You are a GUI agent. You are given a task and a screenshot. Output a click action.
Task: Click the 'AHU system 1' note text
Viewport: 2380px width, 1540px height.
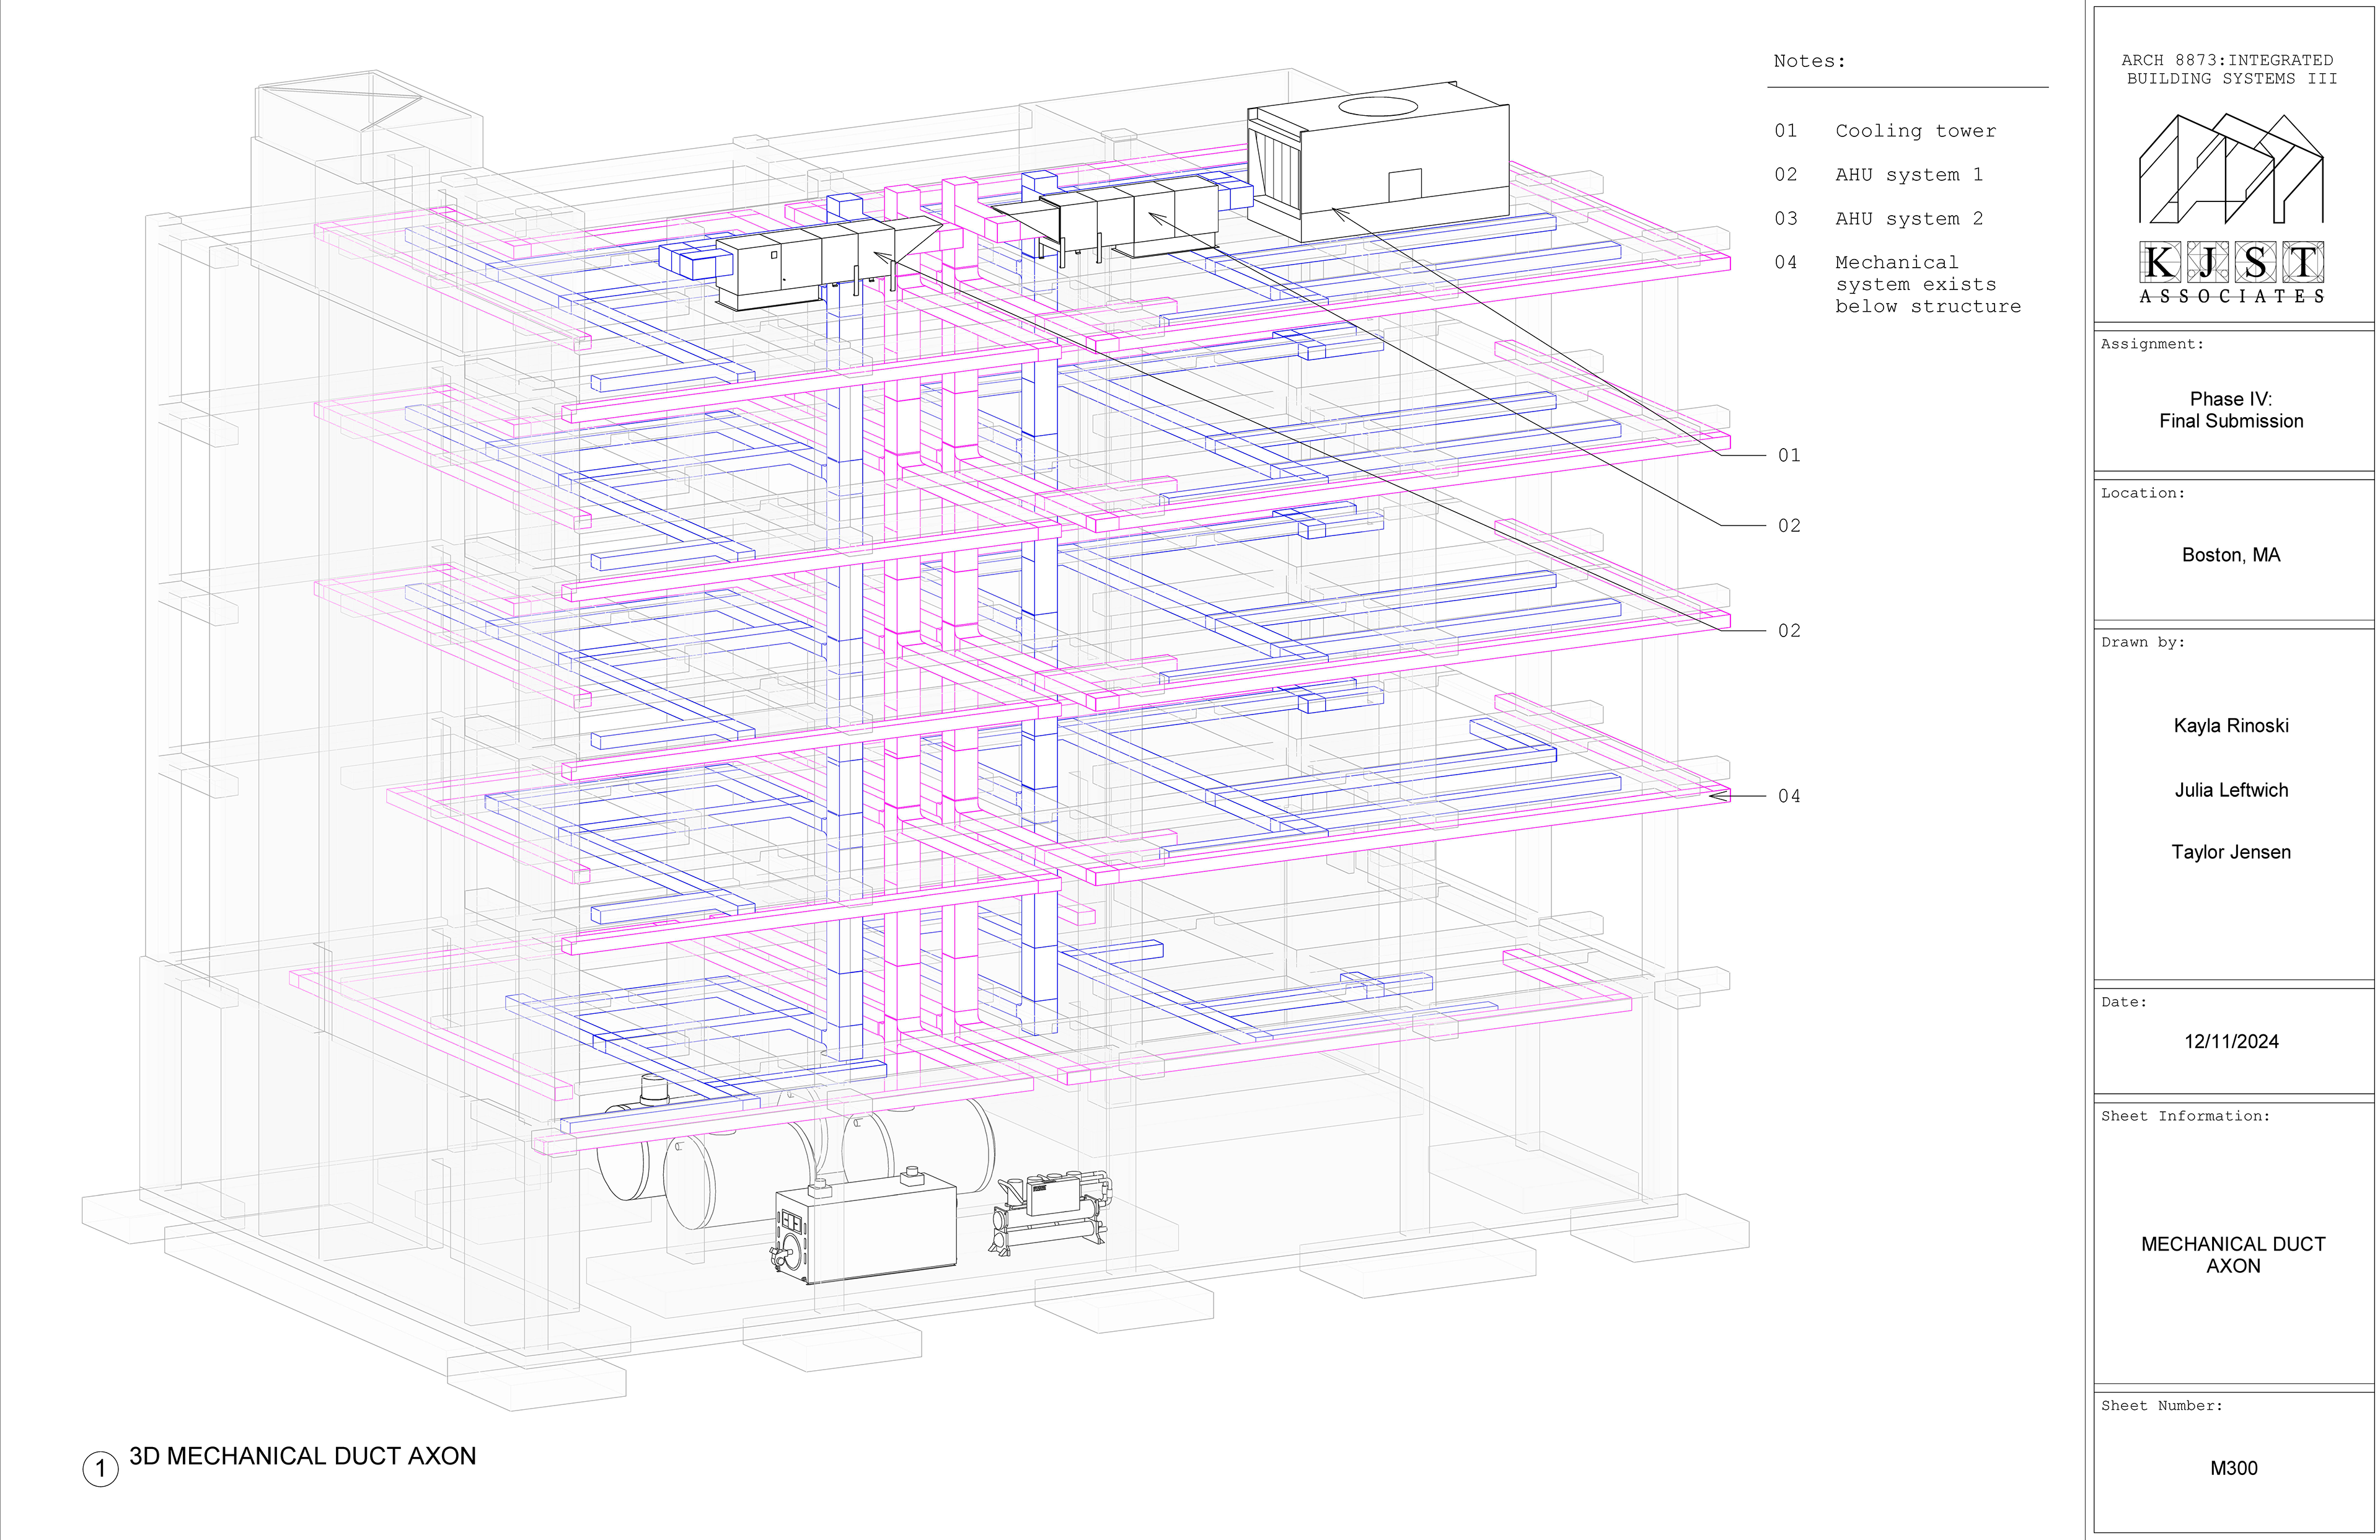pyautogui.click(x=1908, y=175)
